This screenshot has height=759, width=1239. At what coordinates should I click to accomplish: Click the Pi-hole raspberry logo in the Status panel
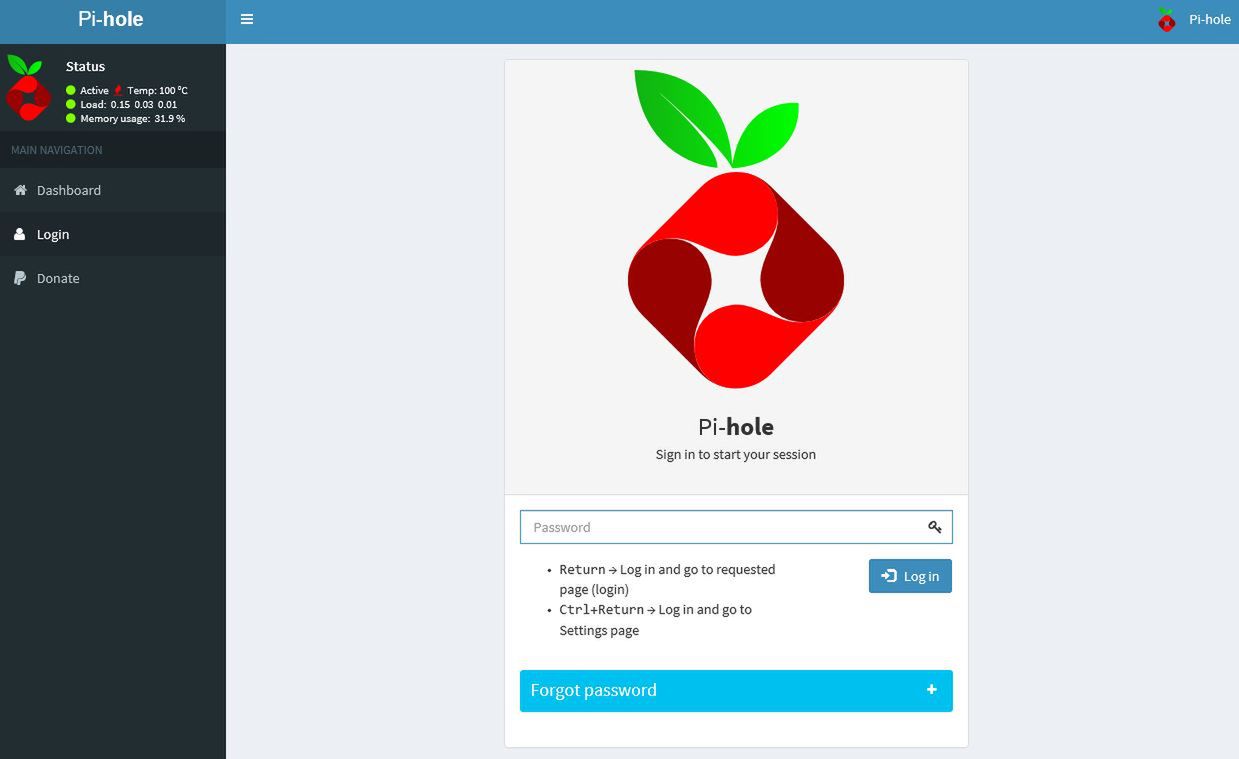[28, 88]
